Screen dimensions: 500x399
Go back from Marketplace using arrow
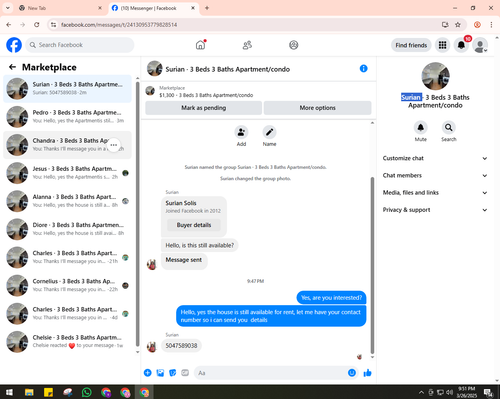click(12, 67)
